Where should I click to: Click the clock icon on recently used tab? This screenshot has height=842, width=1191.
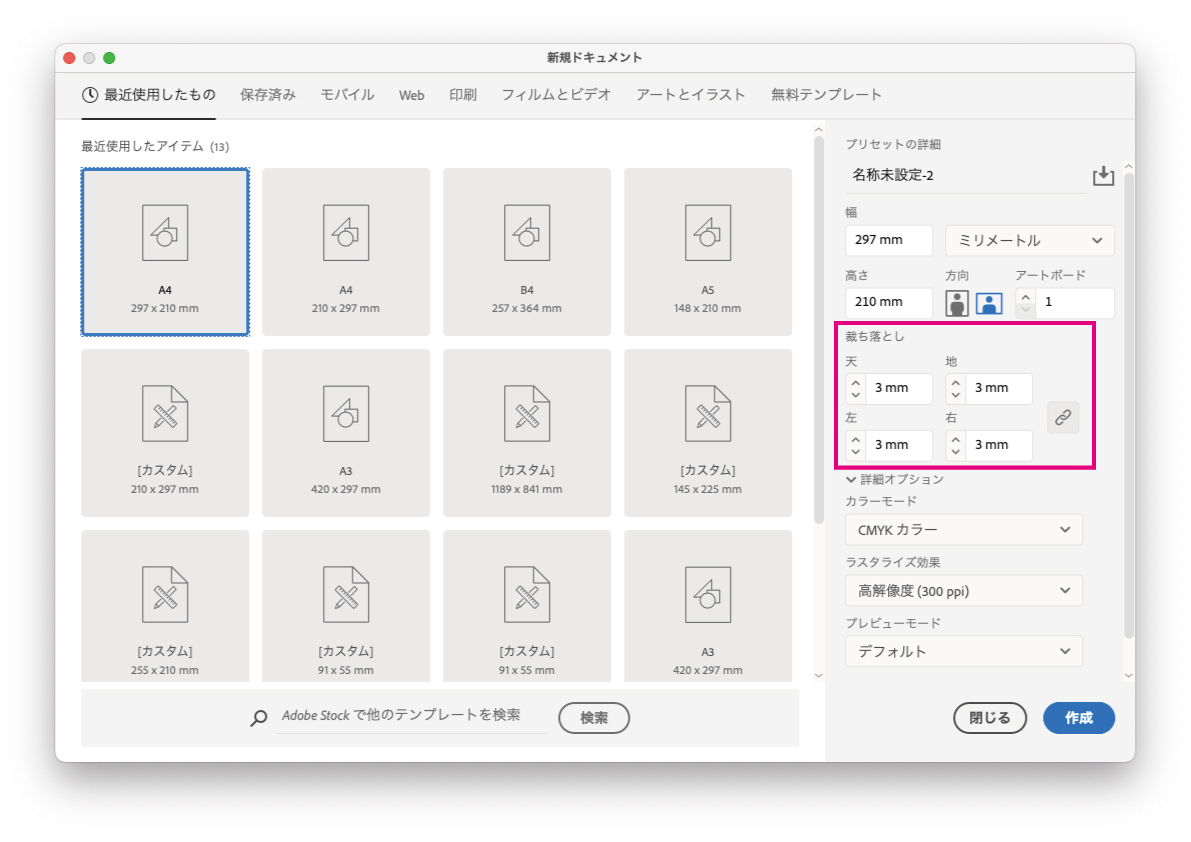90,95
